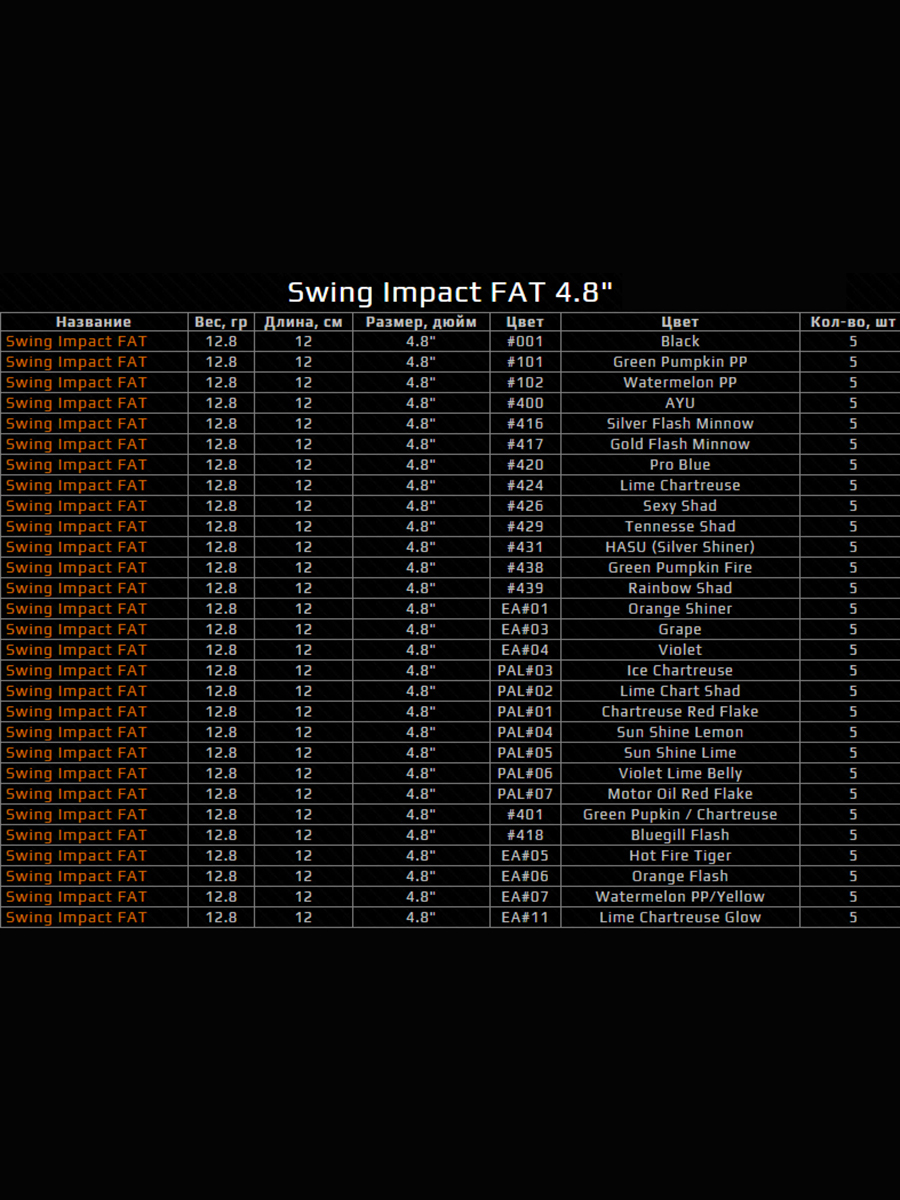
Task: Select the #439 code cell
Action: pos(525,588)
